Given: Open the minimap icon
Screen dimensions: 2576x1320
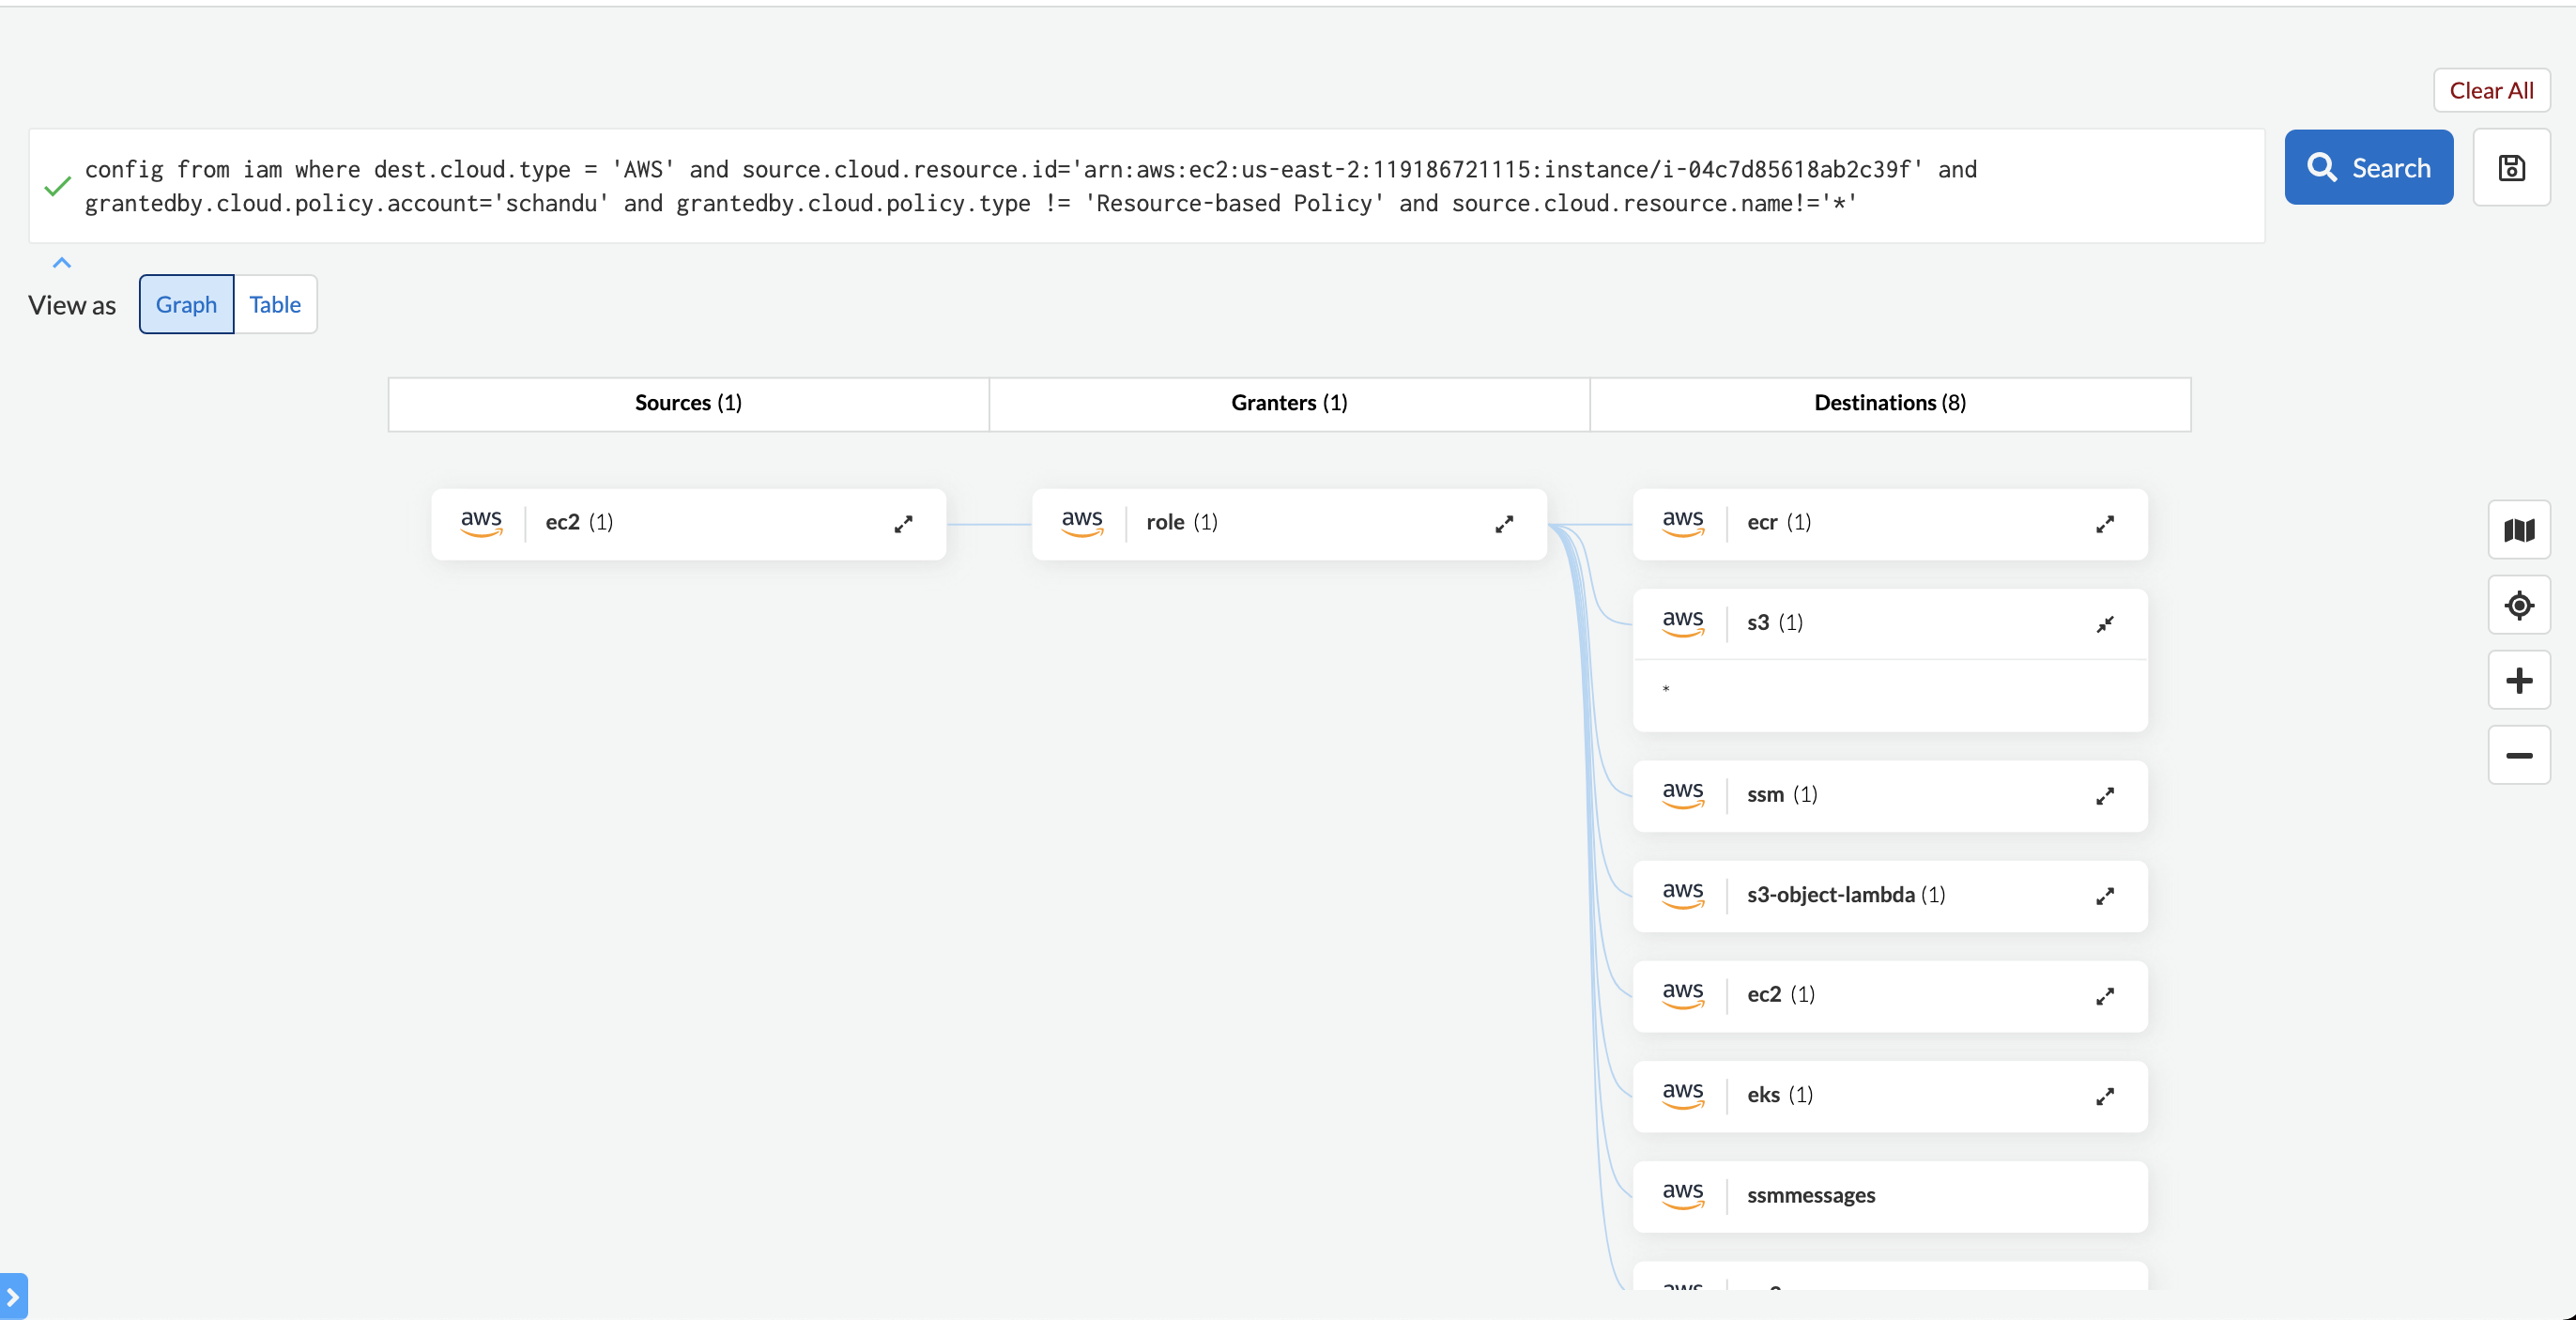Looking at the screenshot, I should tap(2518, 530).
